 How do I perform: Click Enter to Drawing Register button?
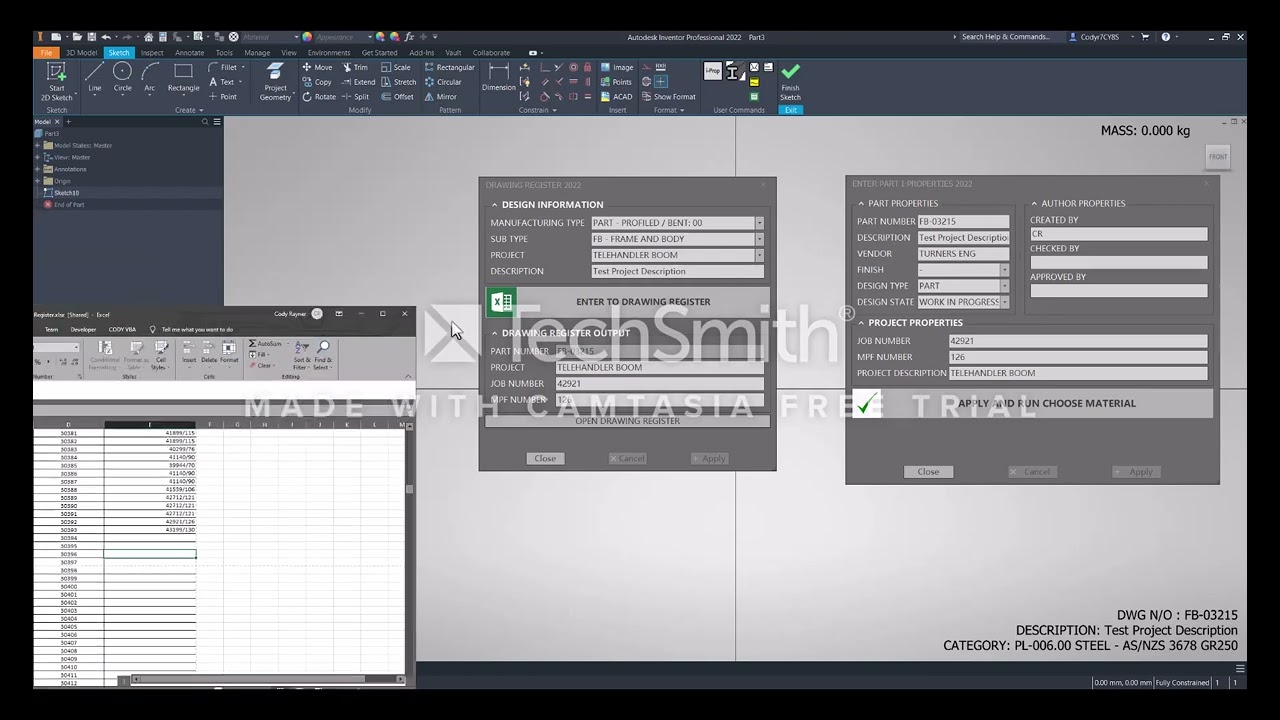pos(628,301)
